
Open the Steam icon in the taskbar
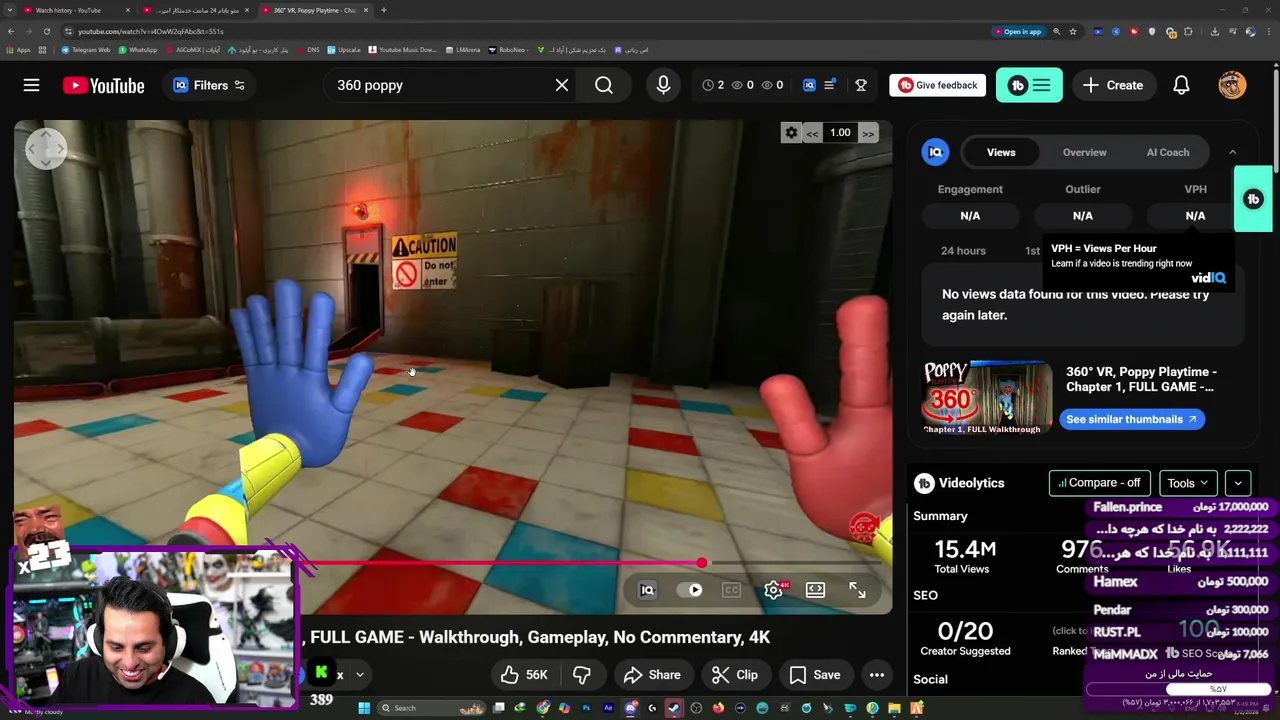pyautogui.click(x=674, y=708)
